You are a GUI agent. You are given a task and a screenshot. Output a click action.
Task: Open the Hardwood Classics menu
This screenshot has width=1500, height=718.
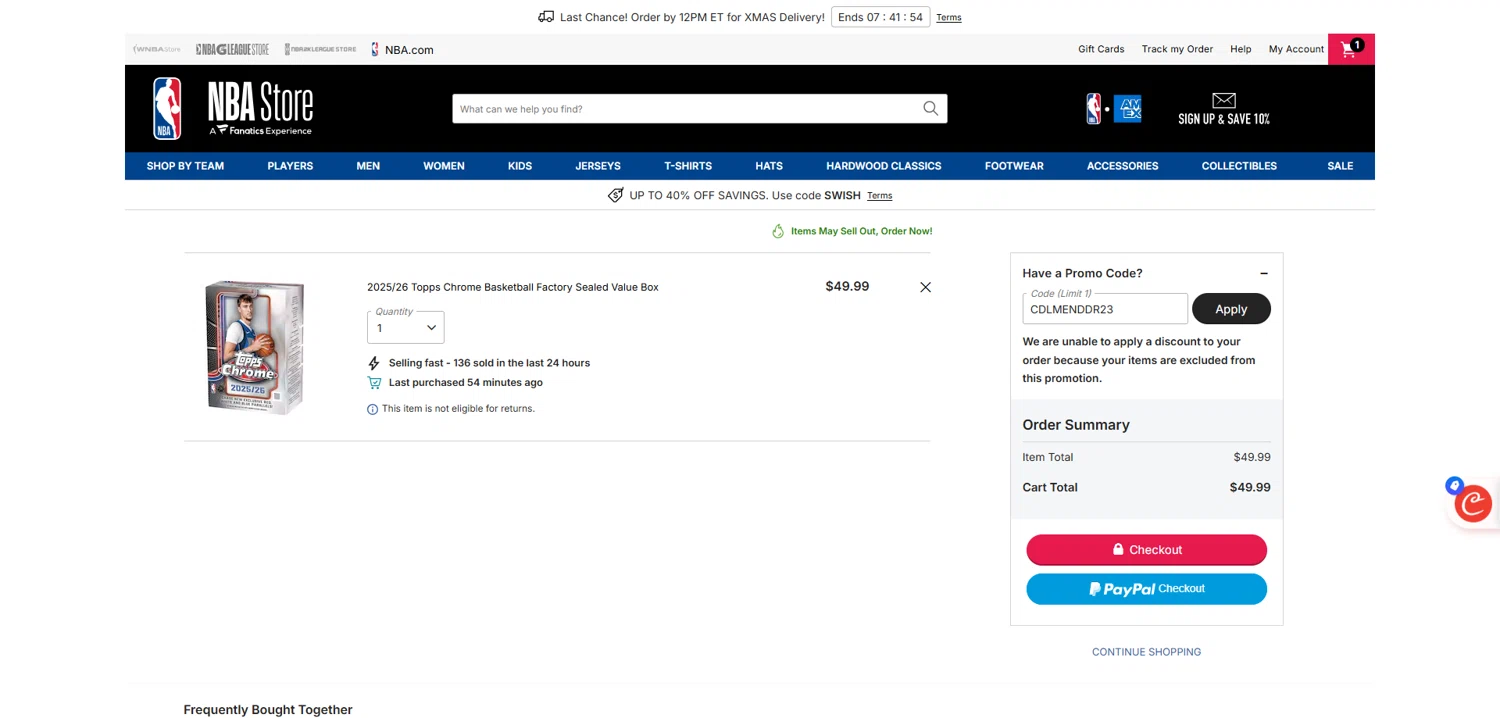point(884,166)
